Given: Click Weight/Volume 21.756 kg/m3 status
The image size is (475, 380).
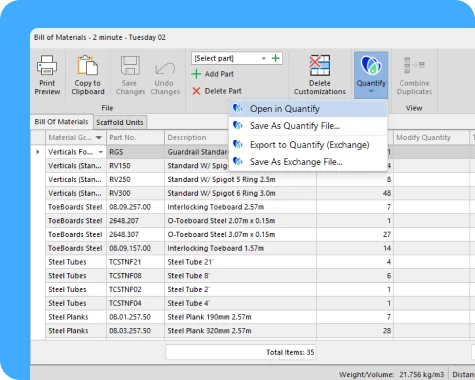Looking at the screenshot, I should click(391, 374).
